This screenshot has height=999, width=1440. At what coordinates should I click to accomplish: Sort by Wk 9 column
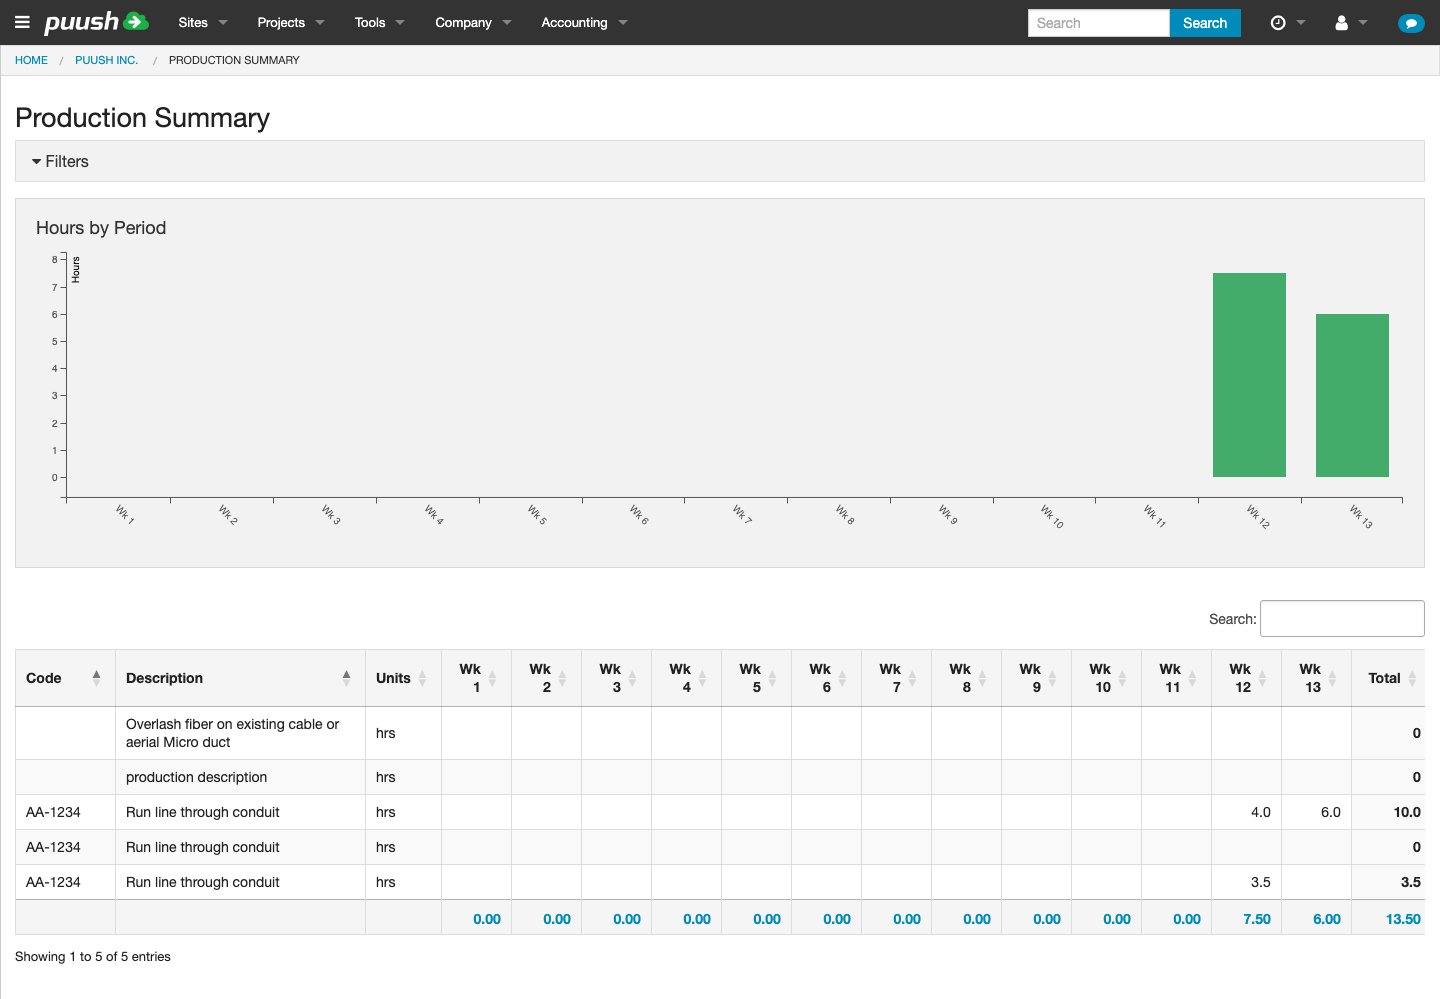coord(1036,678)
